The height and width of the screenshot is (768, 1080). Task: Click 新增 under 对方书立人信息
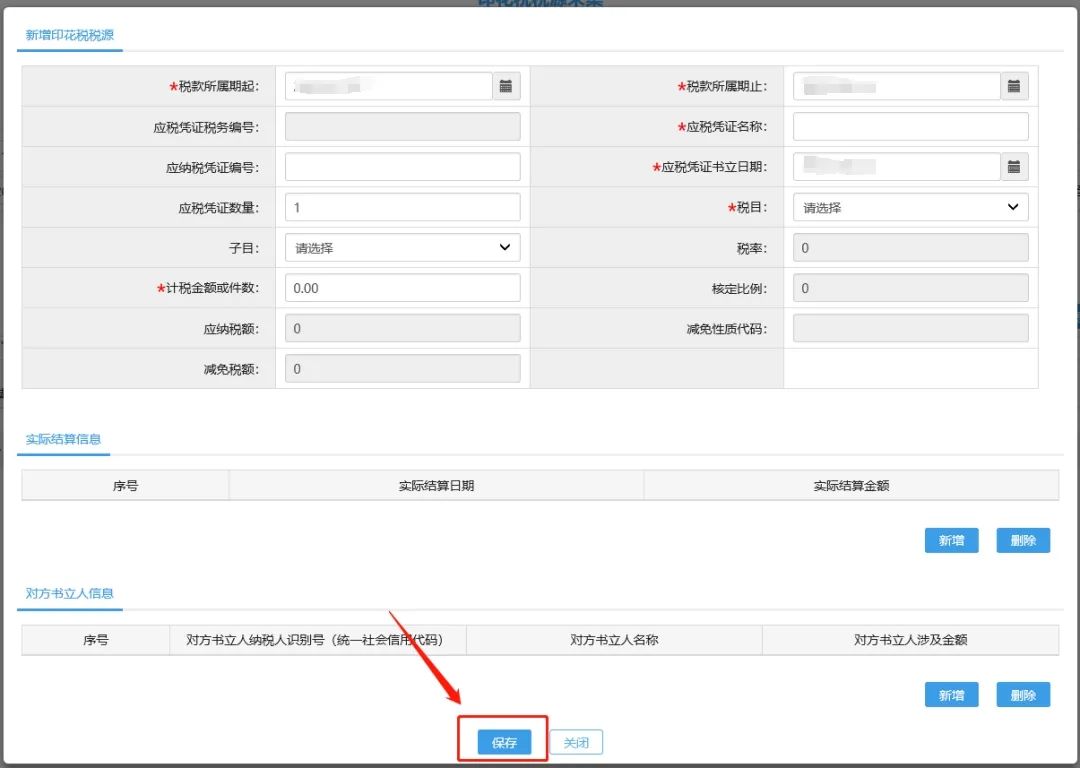(x=951, y=695)
